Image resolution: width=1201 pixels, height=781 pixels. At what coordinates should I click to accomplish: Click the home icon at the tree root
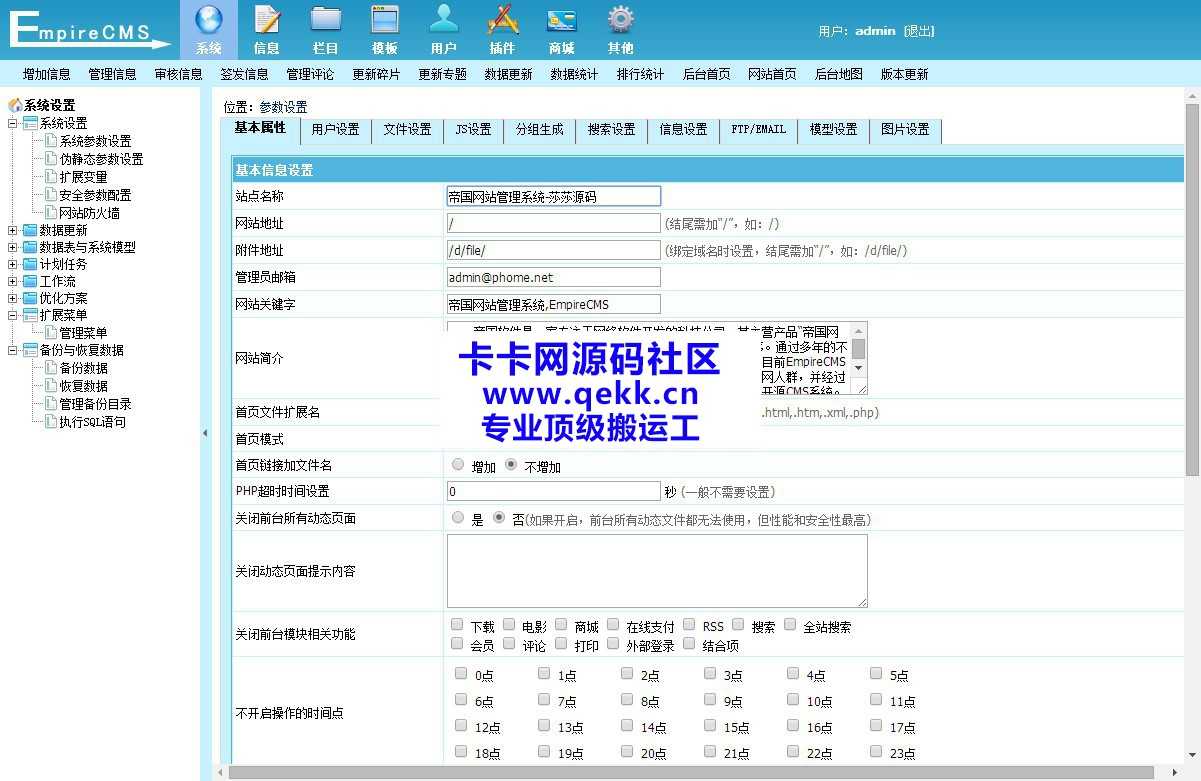coord(15,105)
